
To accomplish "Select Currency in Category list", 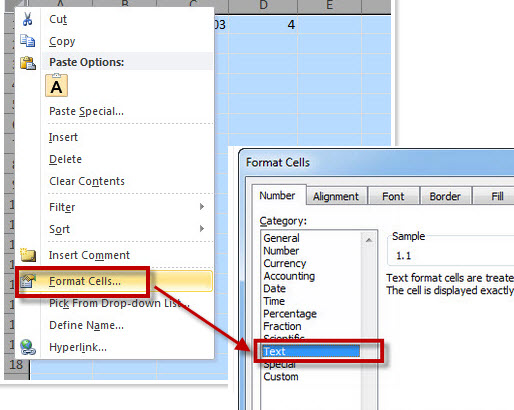I will 285,263.
